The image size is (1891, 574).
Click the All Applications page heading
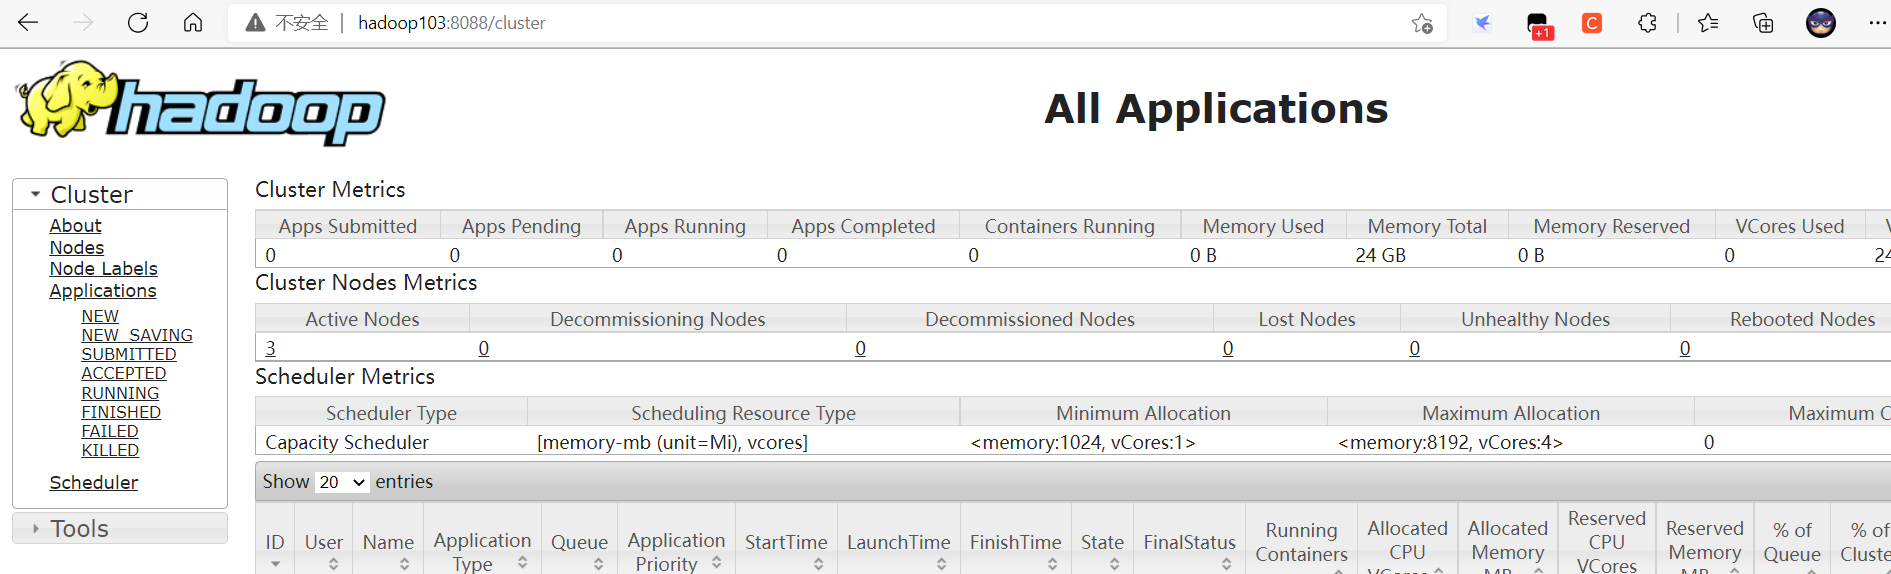(x=1216, y=108)
